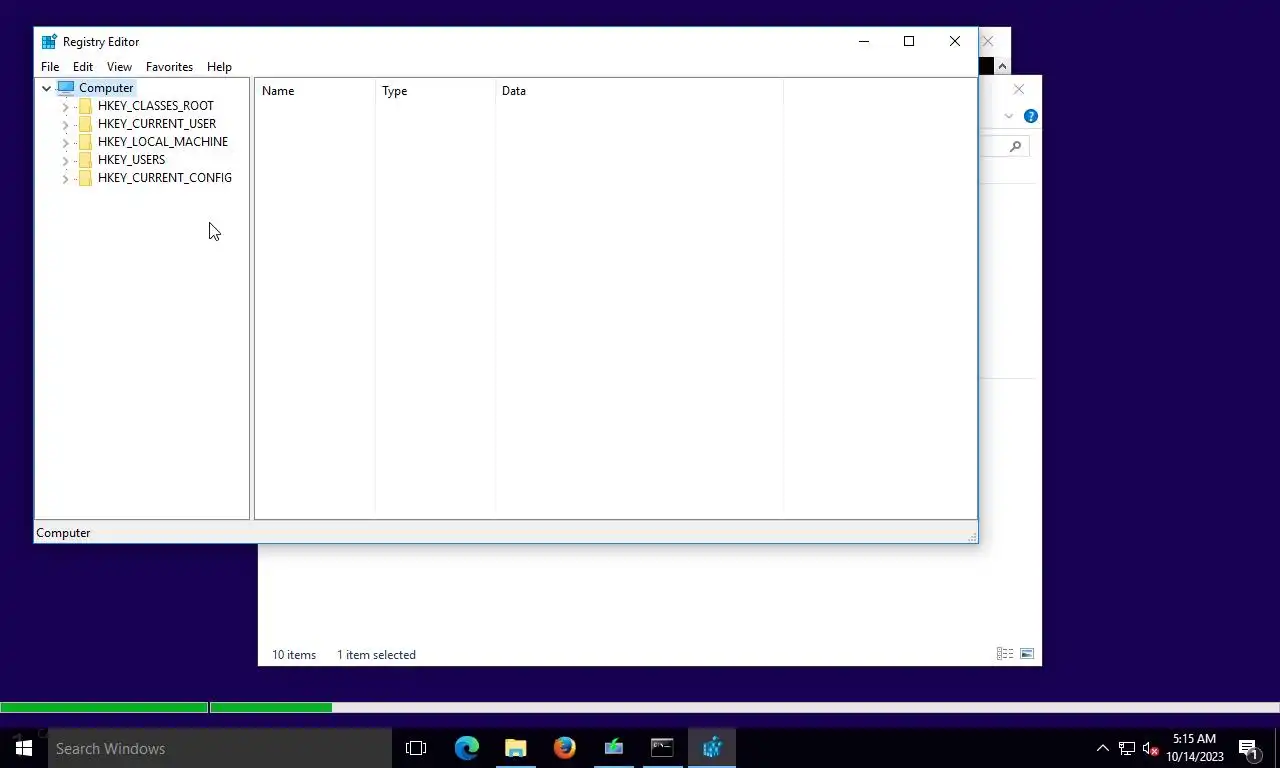Expand the HKEY_CURRENT_USER arrow
Viewport: 1280px width, 768px height.
coord(66,124)
